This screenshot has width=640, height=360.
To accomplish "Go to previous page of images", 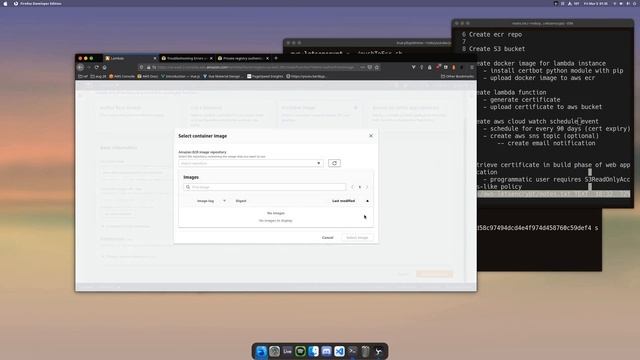I will click(353, 187).
